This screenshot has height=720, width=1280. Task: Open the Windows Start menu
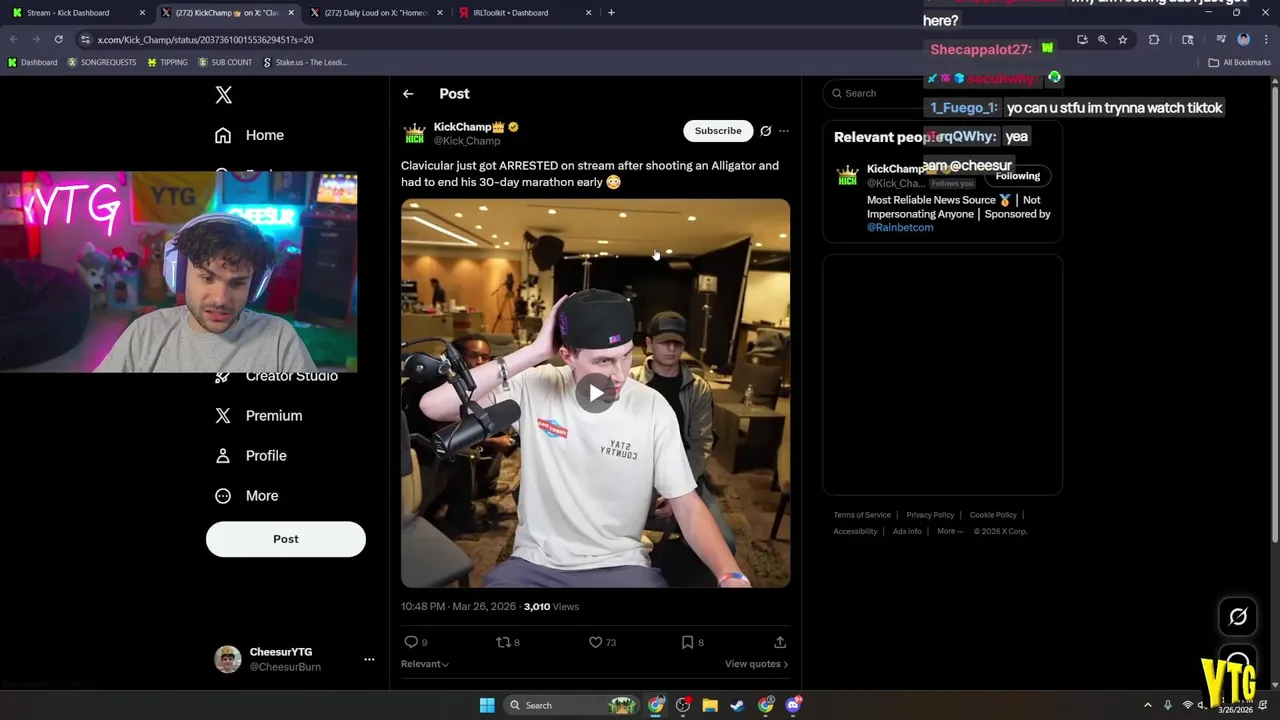[x=487, y=705]
